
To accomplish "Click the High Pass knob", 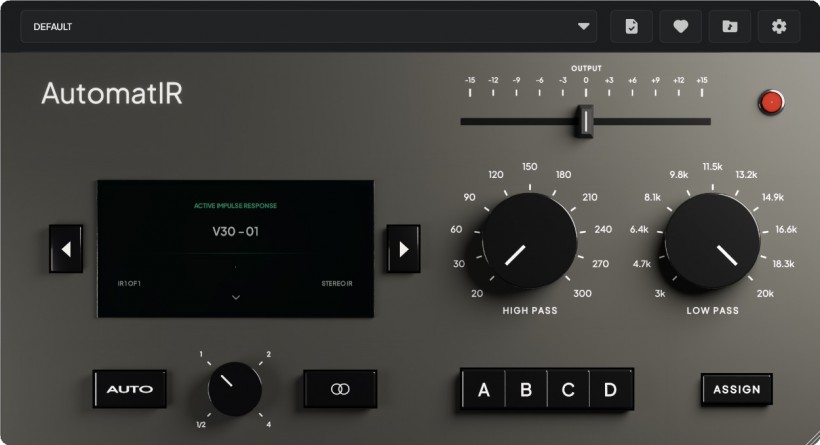I will pos(529,241).
